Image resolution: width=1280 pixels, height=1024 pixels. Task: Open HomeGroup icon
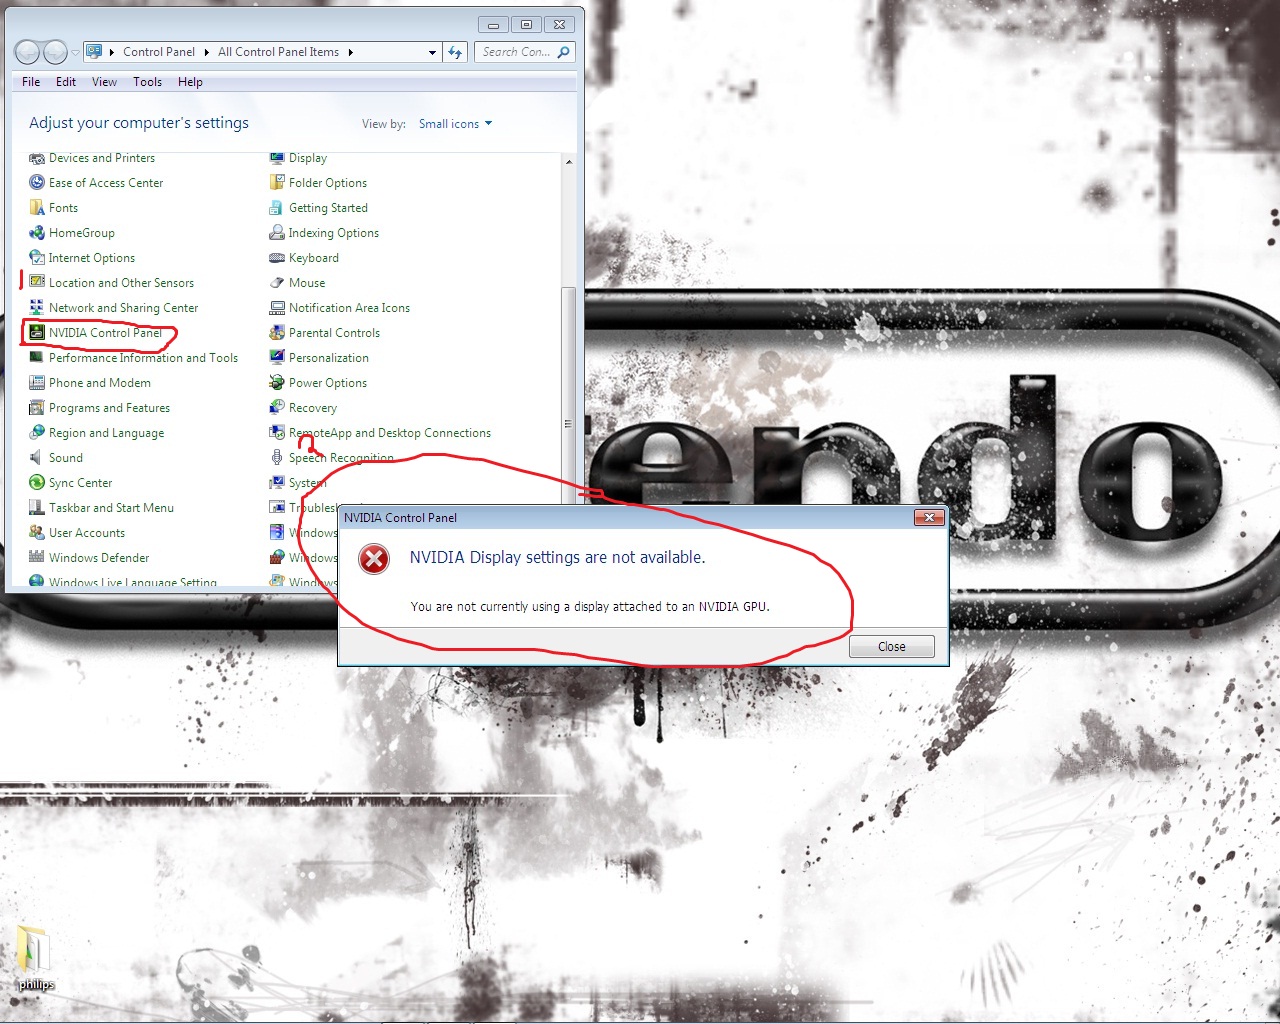37,233
